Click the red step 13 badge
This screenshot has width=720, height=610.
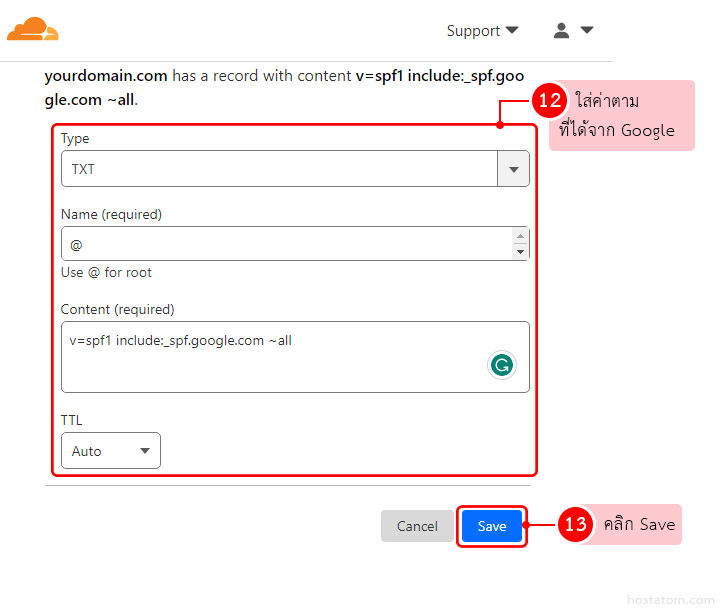(575, 525)
